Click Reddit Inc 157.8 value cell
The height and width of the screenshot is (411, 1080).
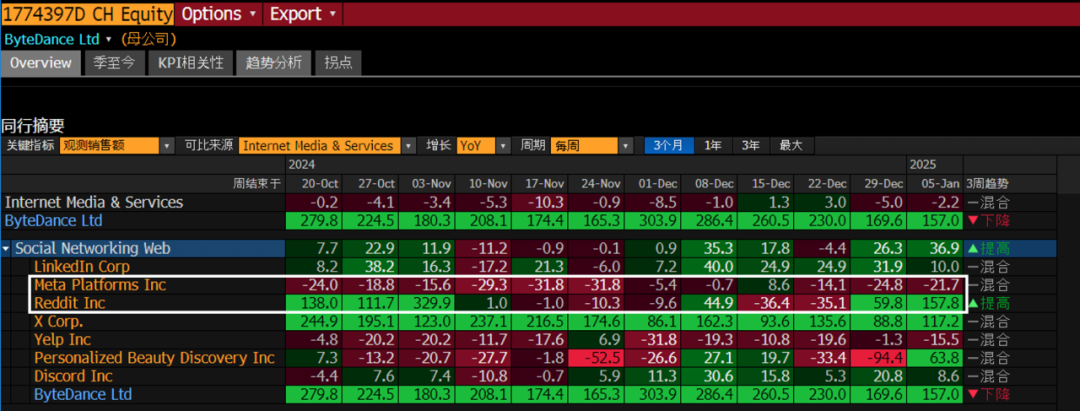point(935,303)
